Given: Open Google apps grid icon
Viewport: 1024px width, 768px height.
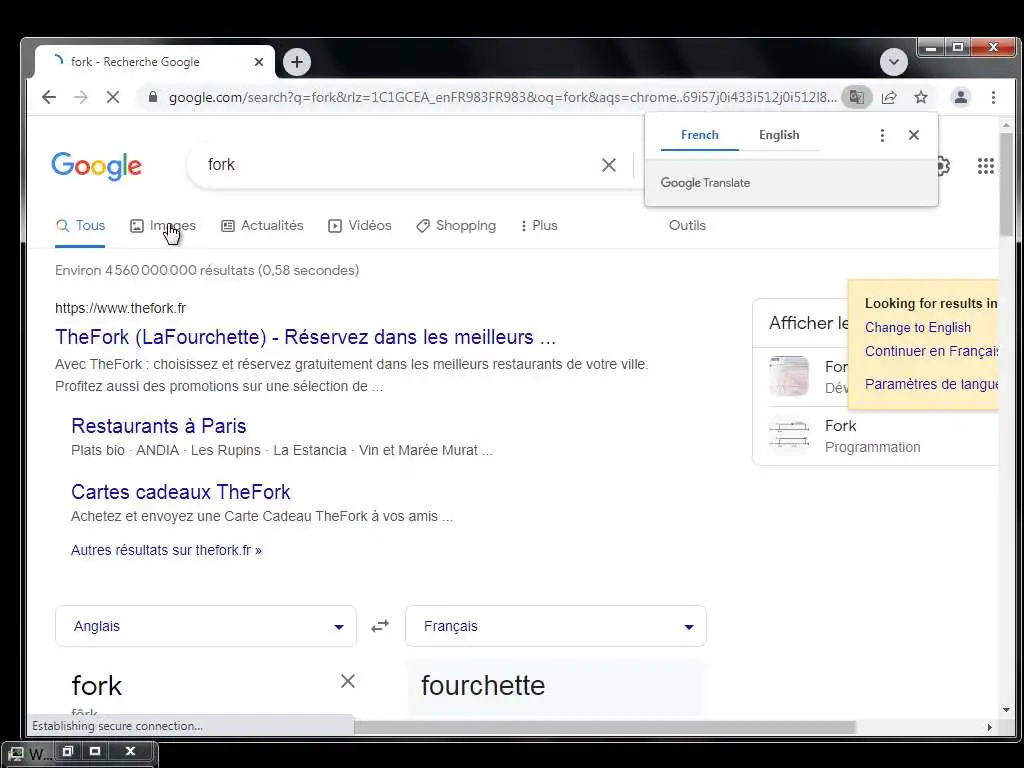Looking at the screenshot, I should click(x=985, y=166).
